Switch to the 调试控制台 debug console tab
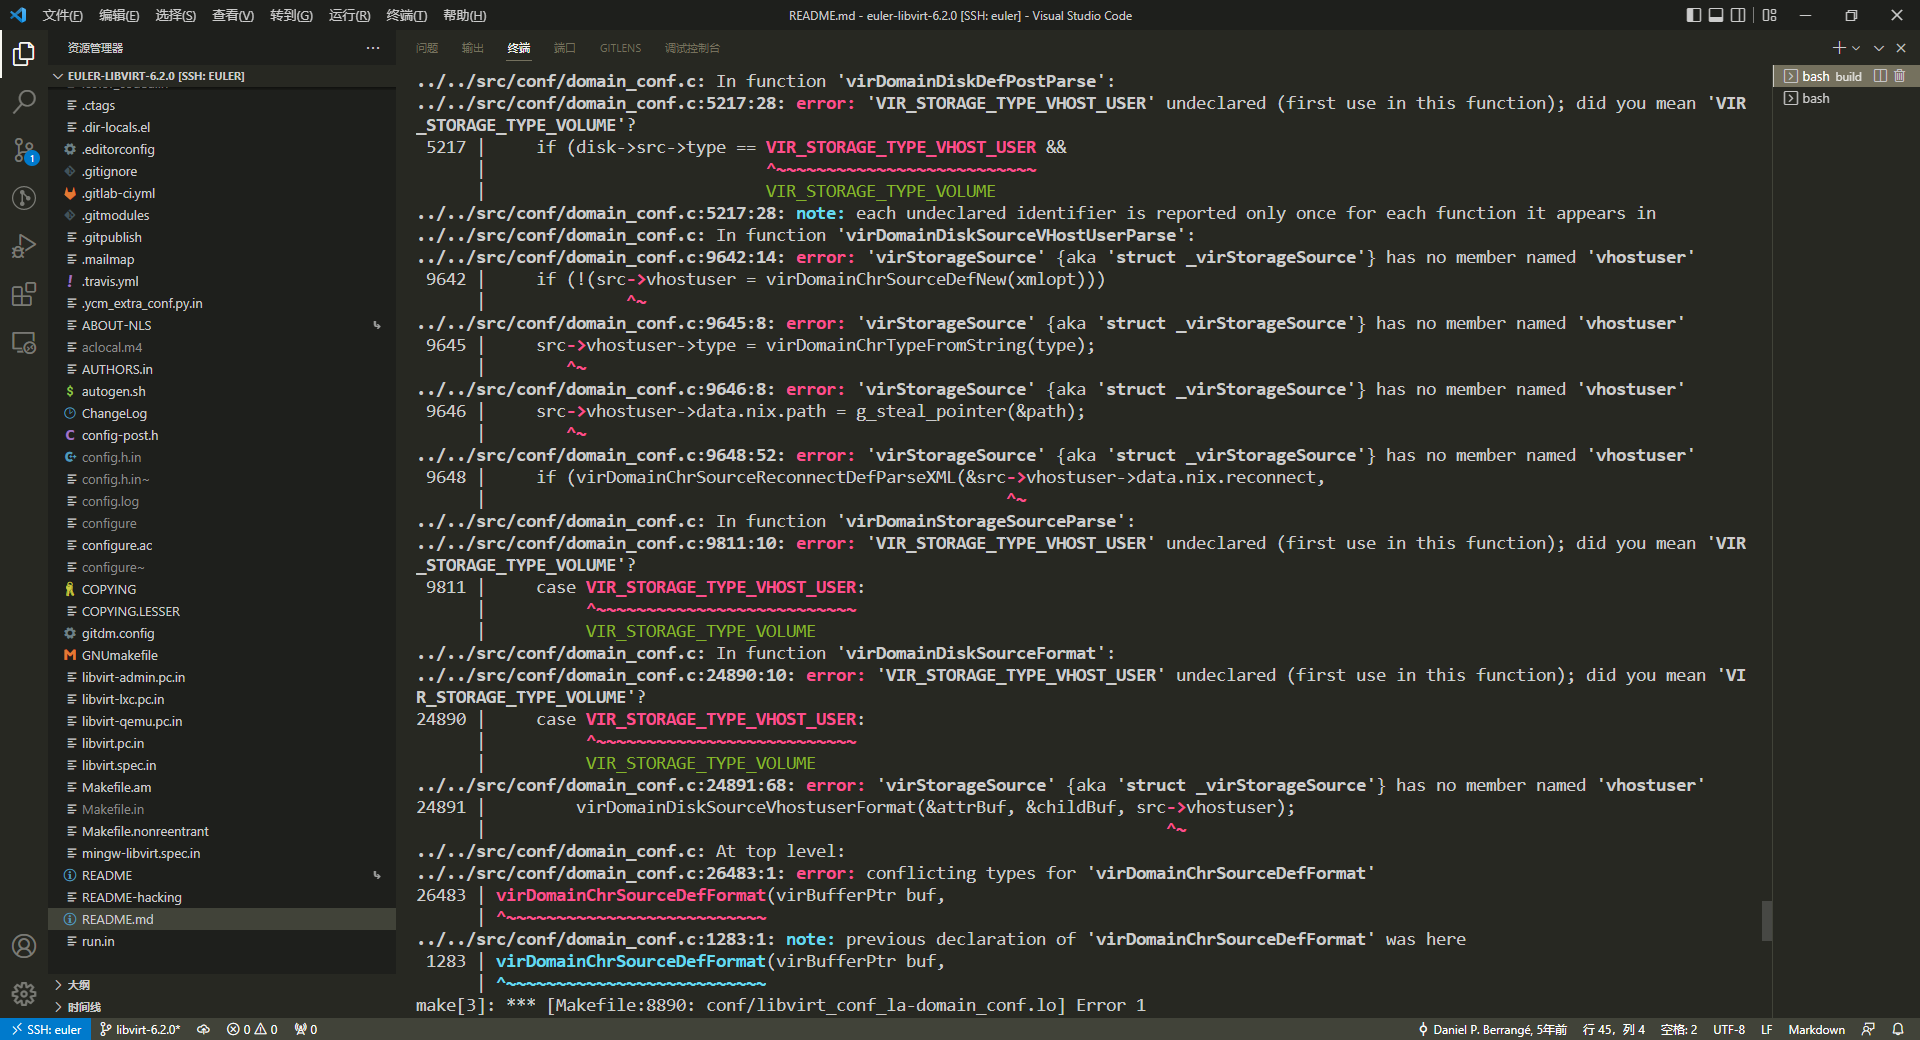 click(692, 48)
